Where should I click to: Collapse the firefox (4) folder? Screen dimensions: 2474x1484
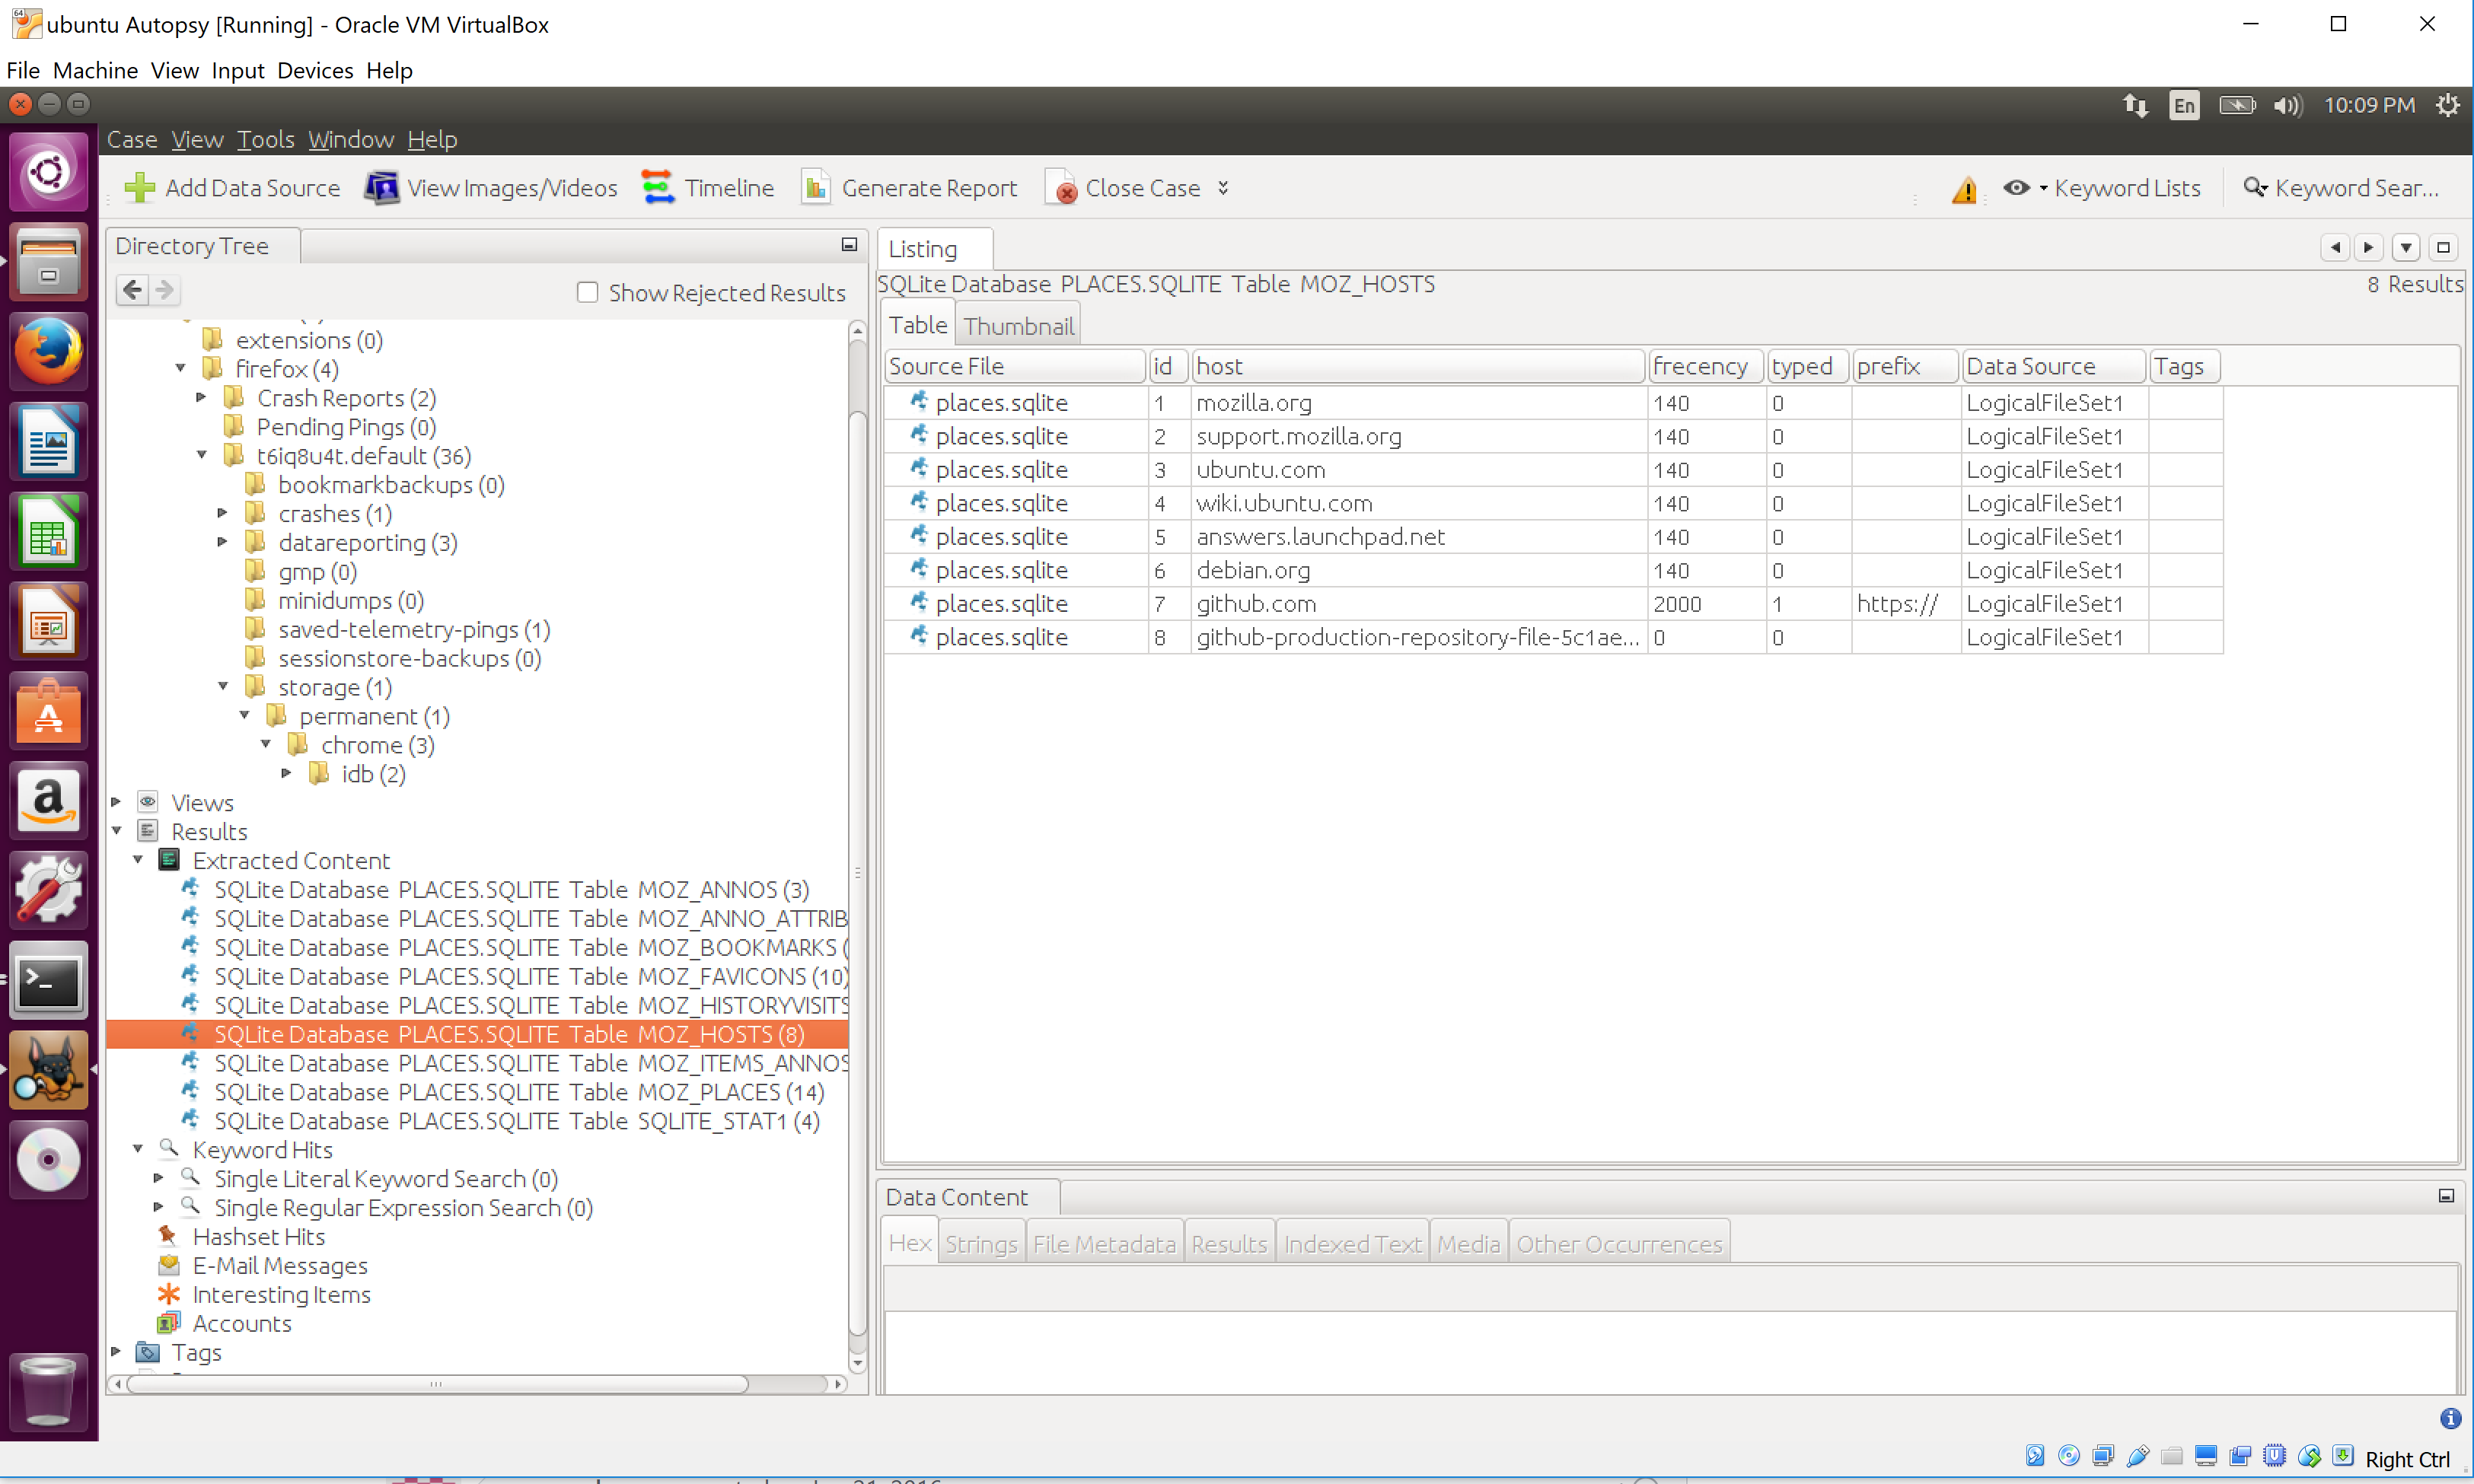tap(181, 368)
